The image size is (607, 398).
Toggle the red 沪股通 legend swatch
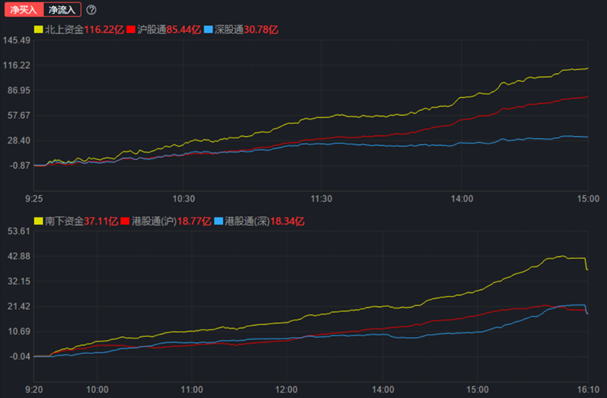(131, 29)
